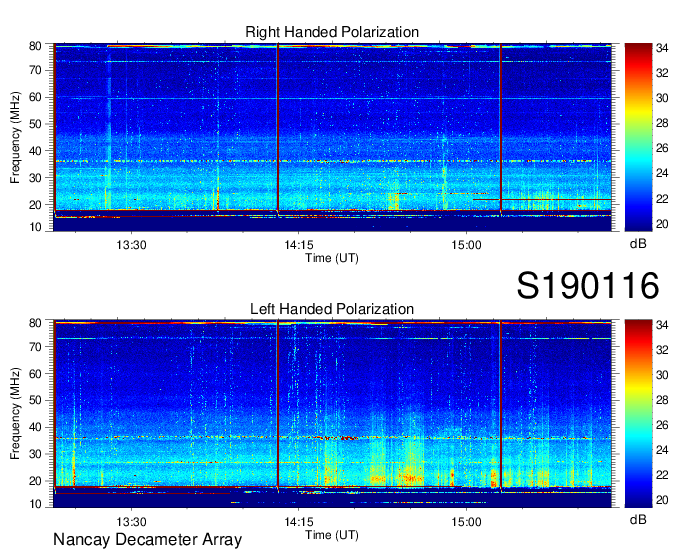This screenshot has width=680, height=552.
Task: Click the 'Time (UT)' axis label of bottom plot
Action: (x=332, y=535)
